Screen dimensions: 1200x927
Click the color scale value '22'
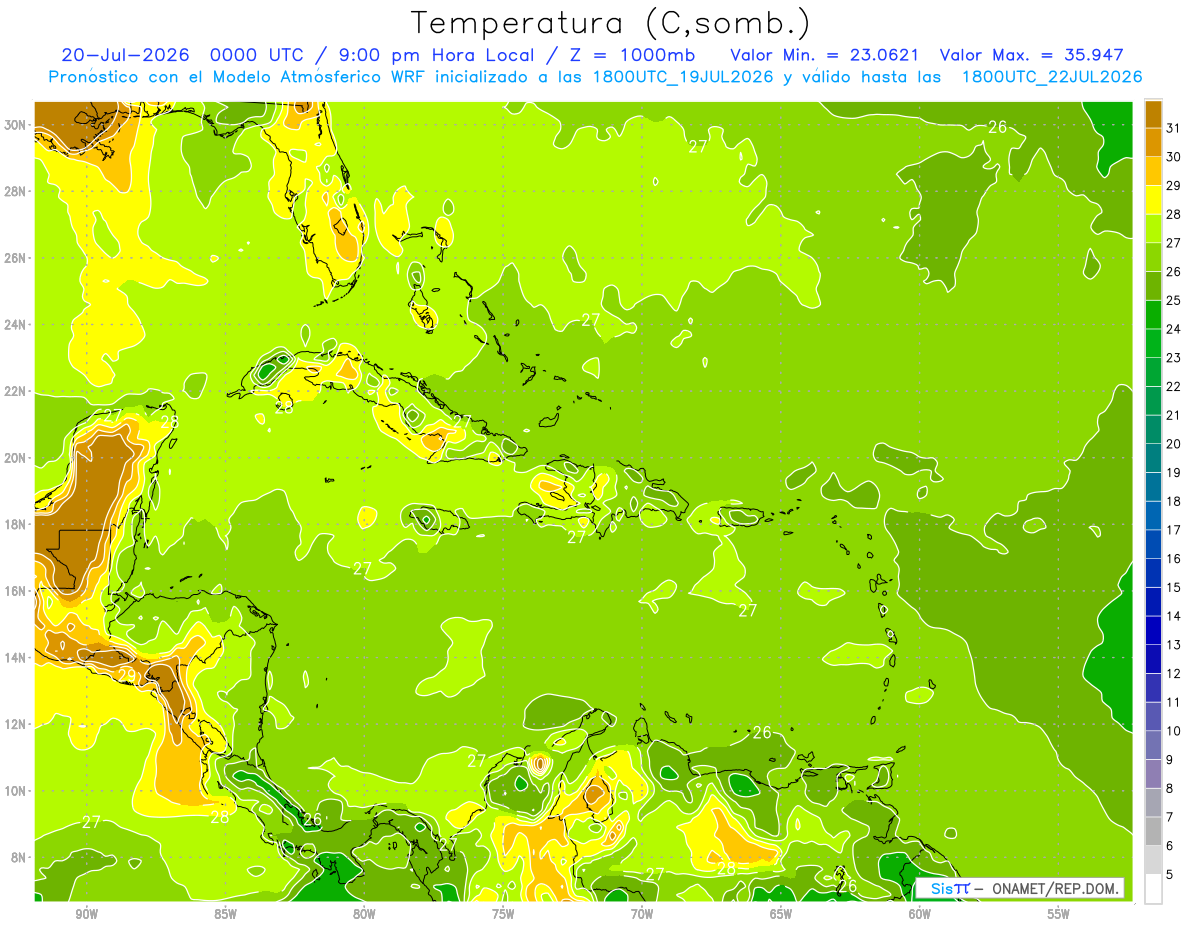point(1174,386)
